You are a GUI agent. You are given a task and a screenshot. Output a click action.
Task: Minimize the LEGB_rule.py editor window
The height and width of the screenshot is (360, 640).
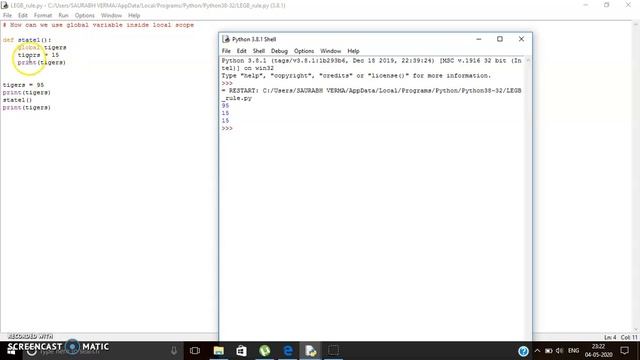pos(586,5)
